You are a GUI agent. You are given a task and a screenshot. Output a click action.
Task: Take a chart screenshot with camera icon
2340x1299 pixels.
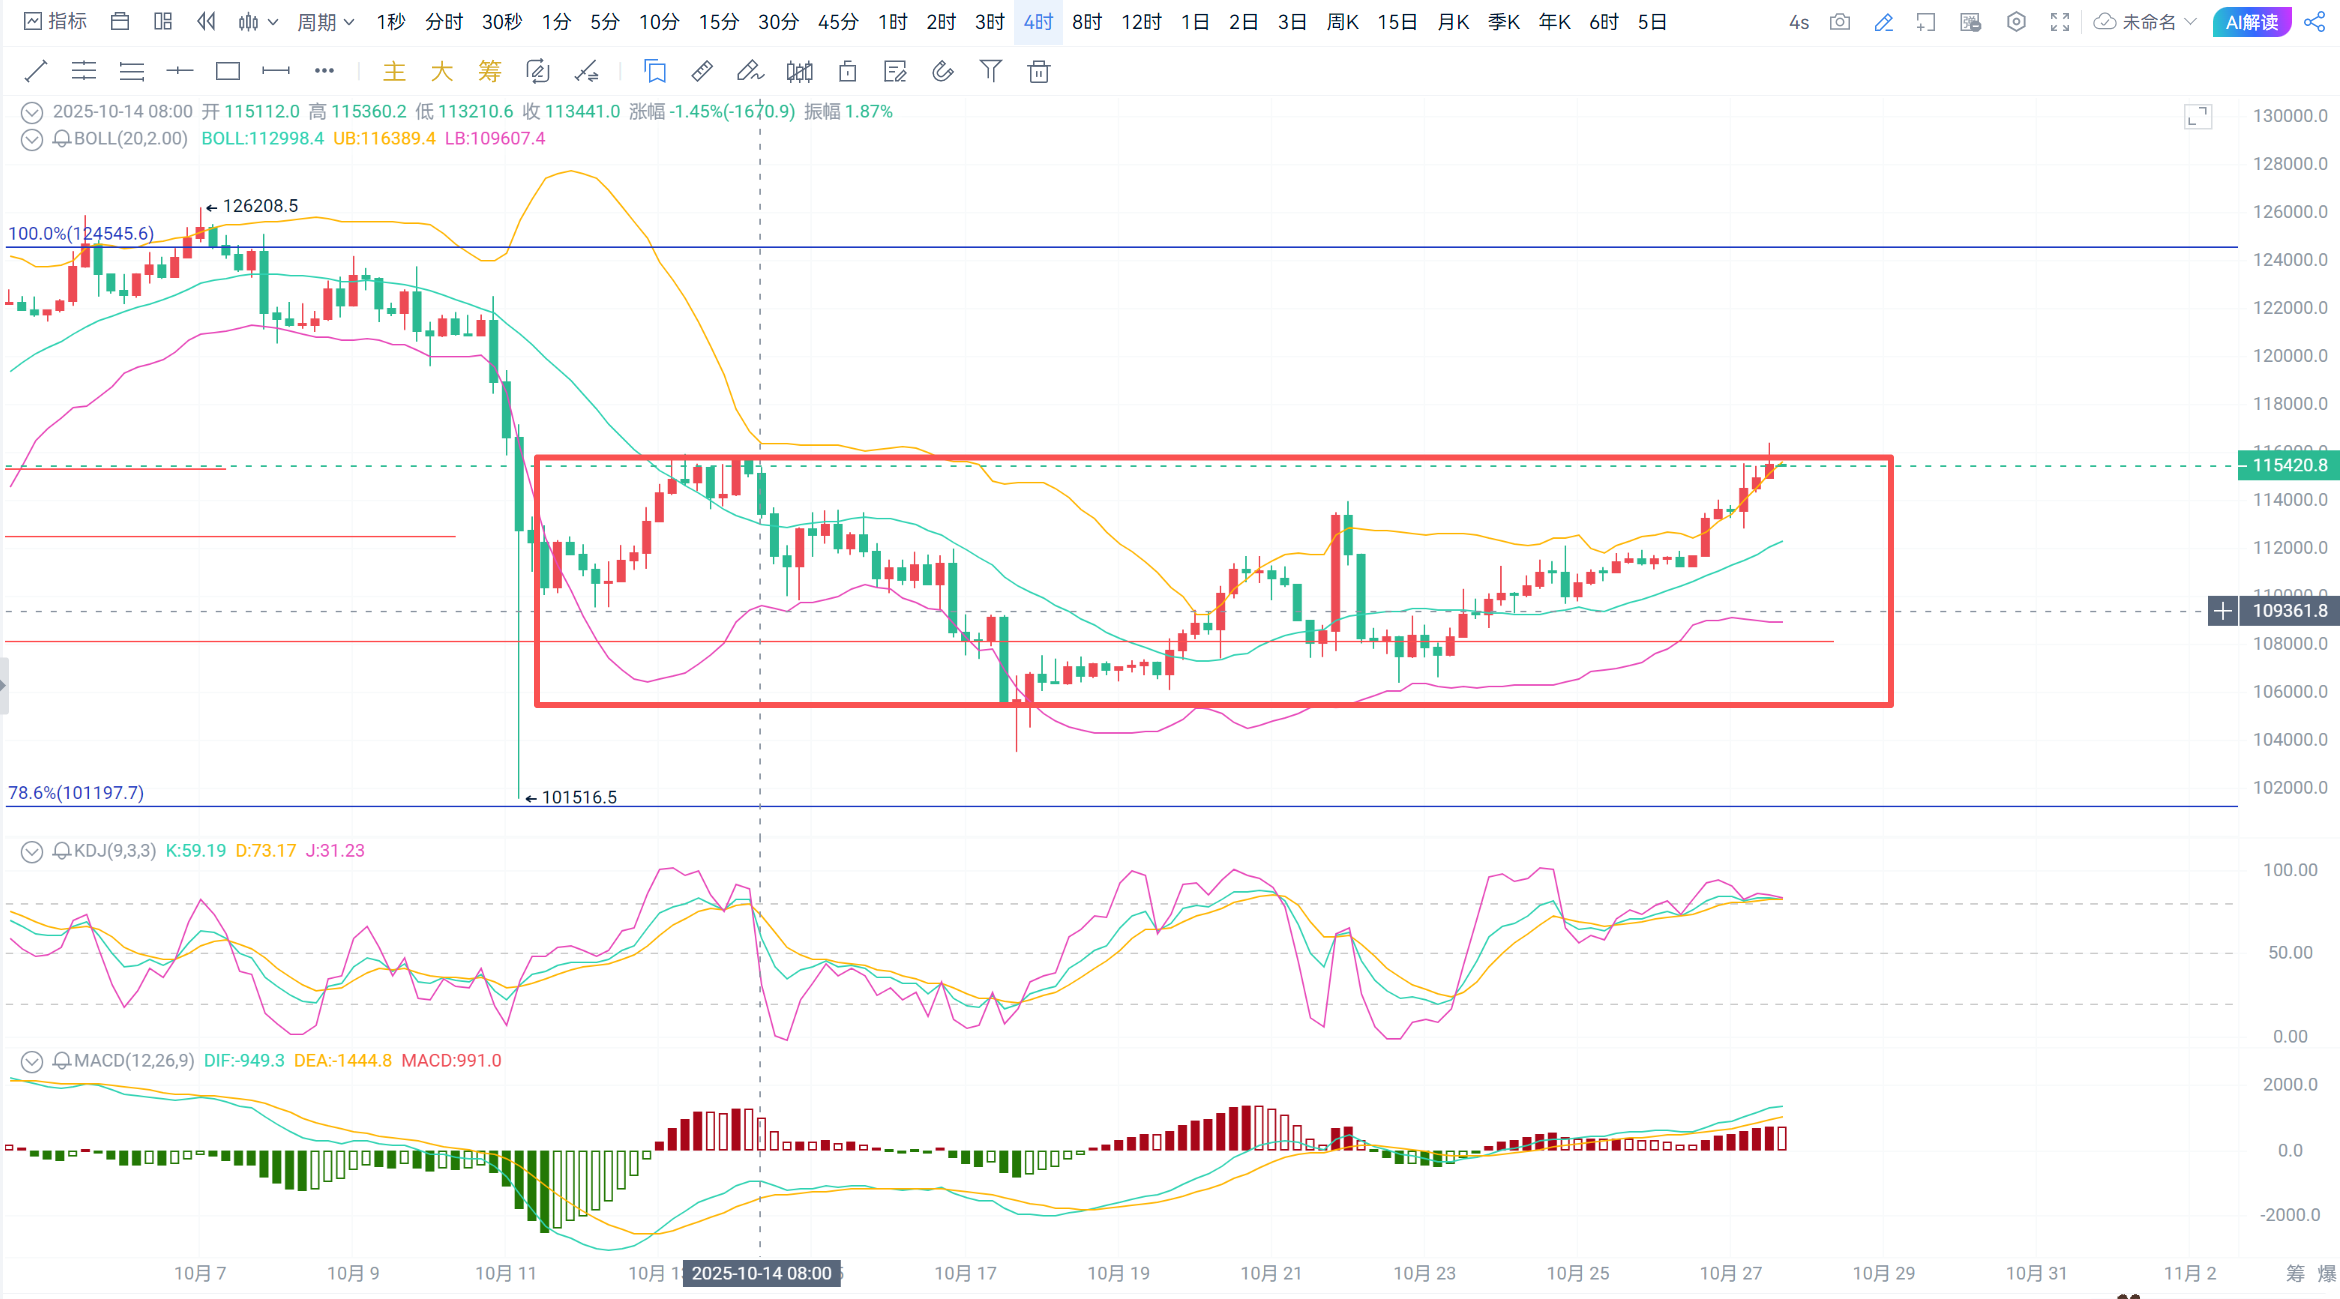pyautogui.click(x=1840, y=22)
